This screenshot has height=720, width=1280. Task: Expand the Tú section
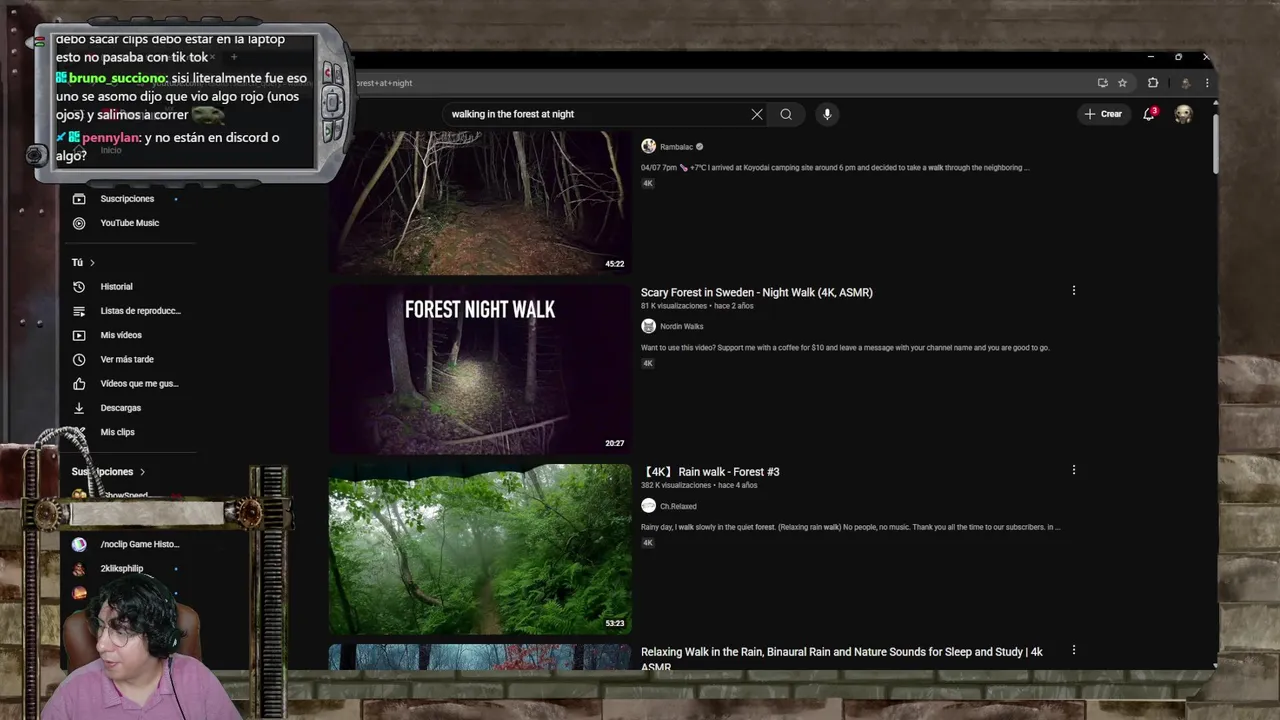(x=83, y=262)
